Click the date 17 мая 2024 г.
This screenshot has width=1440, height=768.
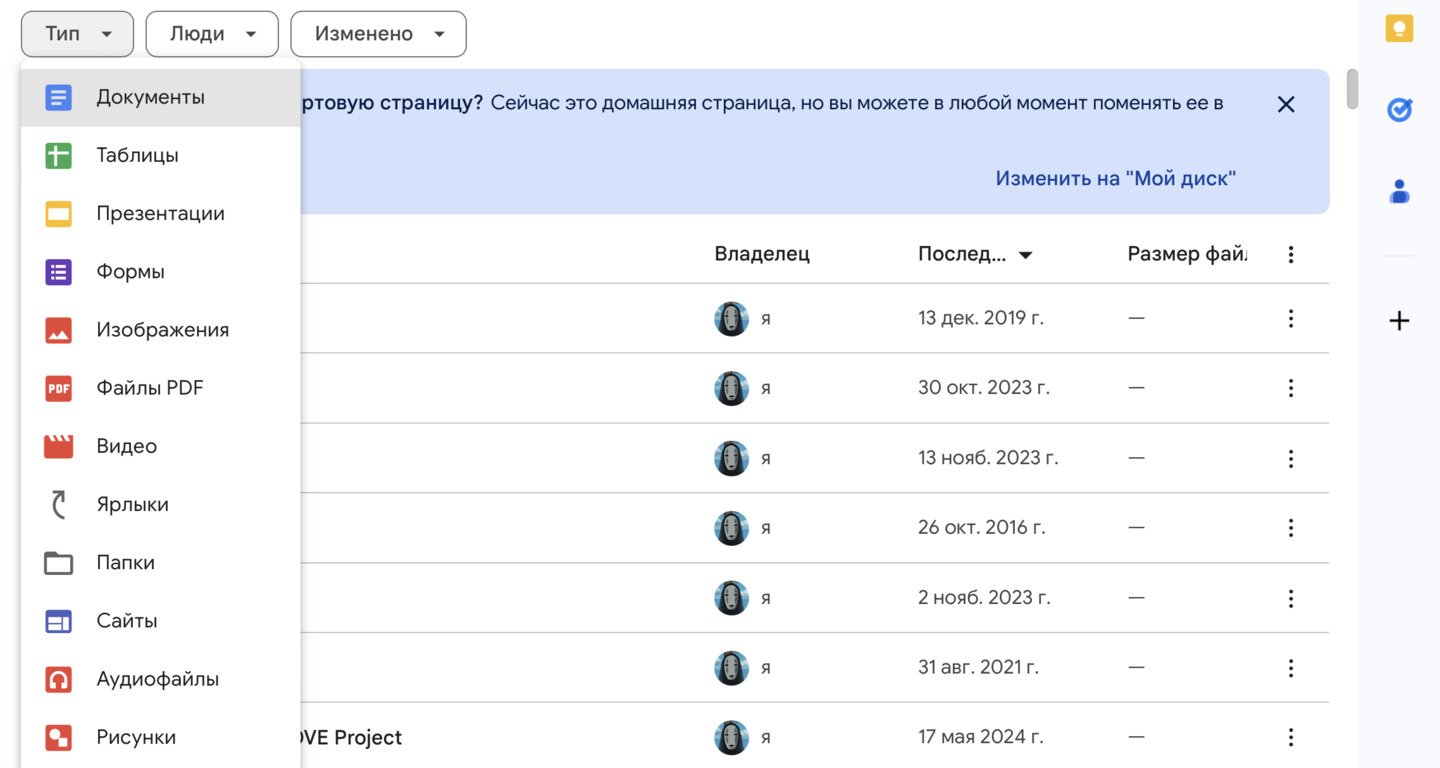click(x=981, y=737)
